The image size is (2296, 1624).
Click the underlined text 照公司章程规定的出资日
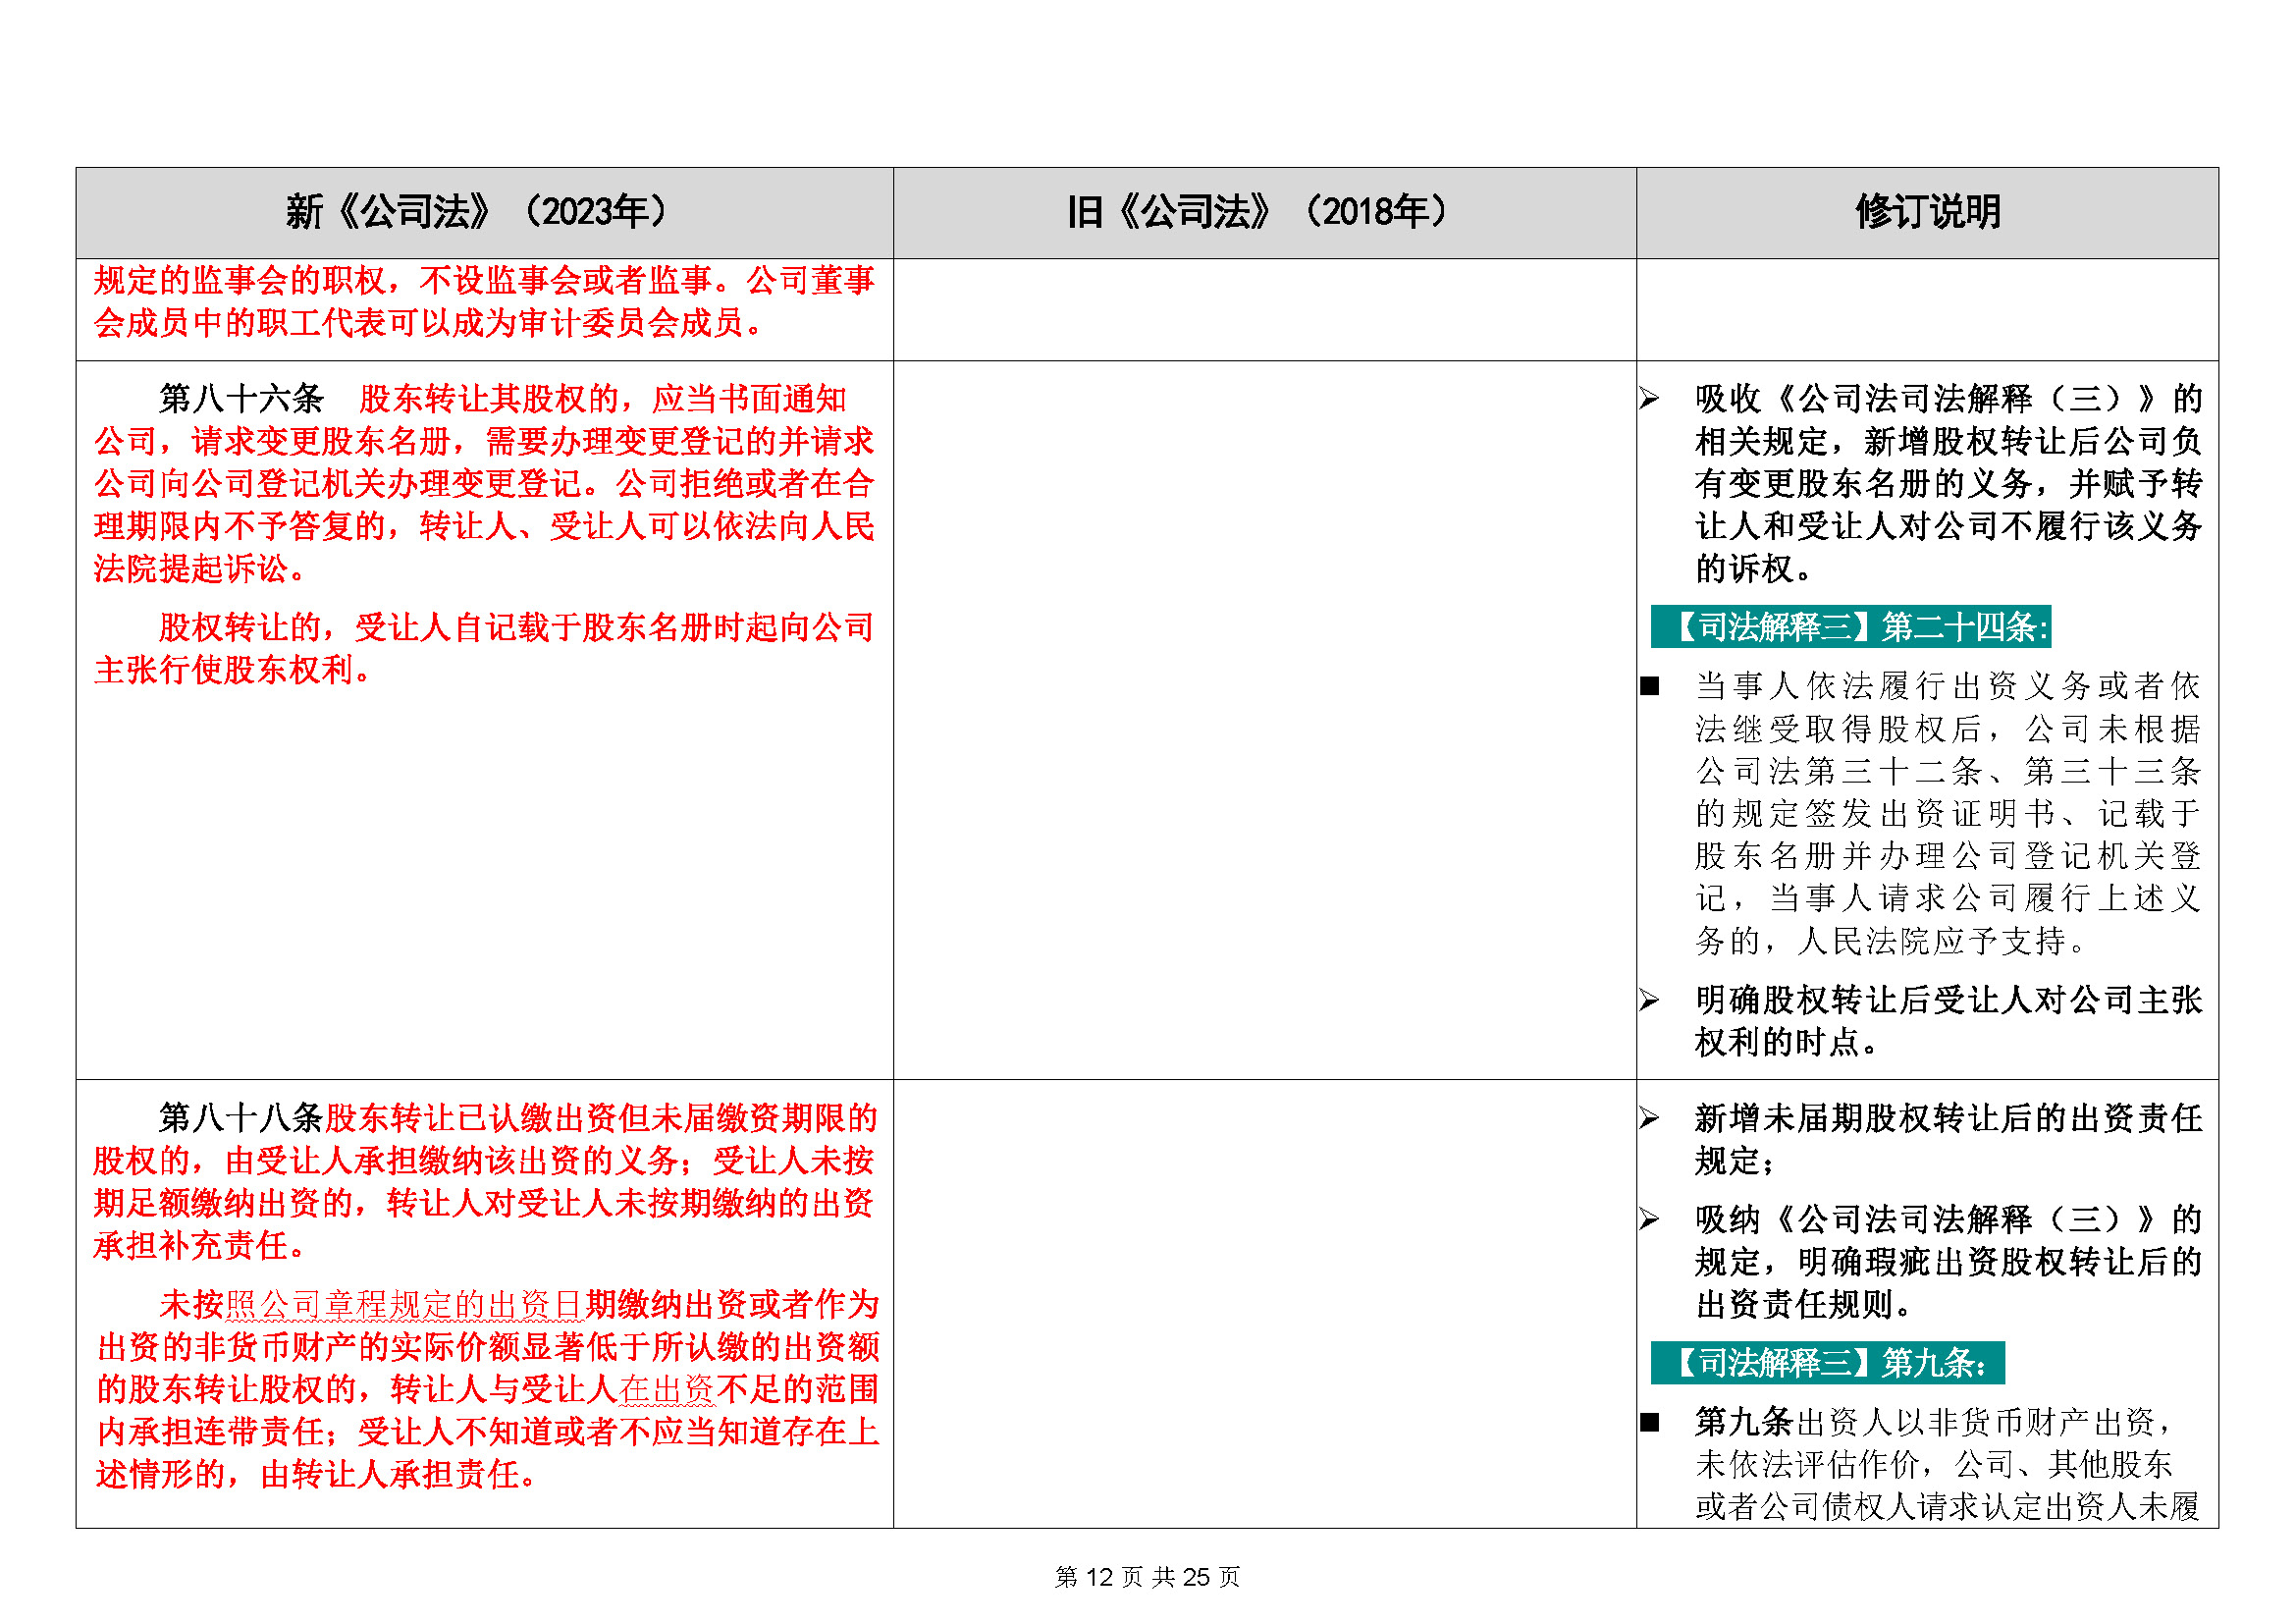tap(404, 1306)
